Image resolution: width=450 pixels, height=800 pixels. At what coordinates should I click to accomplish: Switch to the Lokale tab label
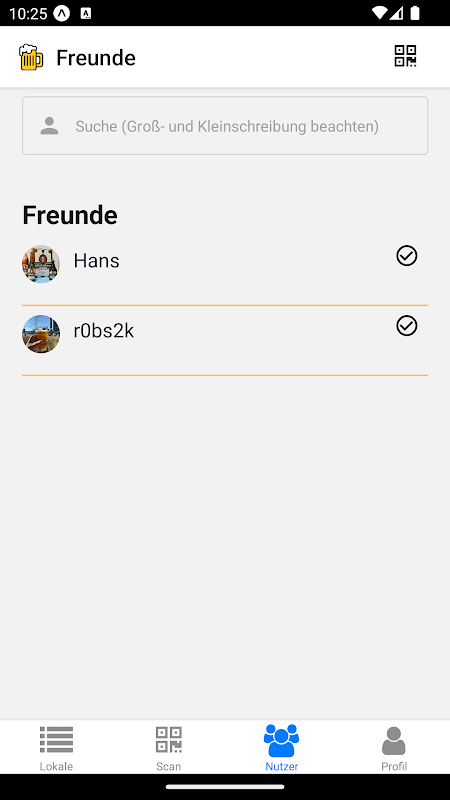tap(56, 766)
